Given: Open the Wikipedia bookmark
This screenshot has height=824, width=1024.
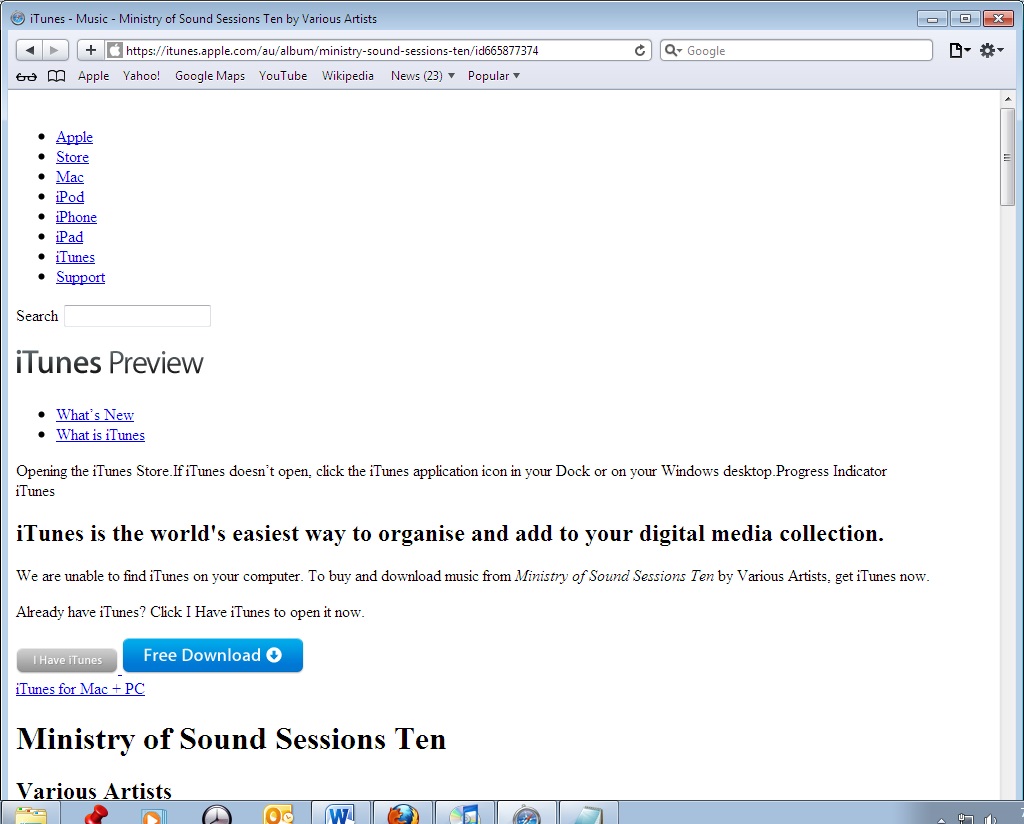Looking at the screenshot, I should (x=347, y=76).
